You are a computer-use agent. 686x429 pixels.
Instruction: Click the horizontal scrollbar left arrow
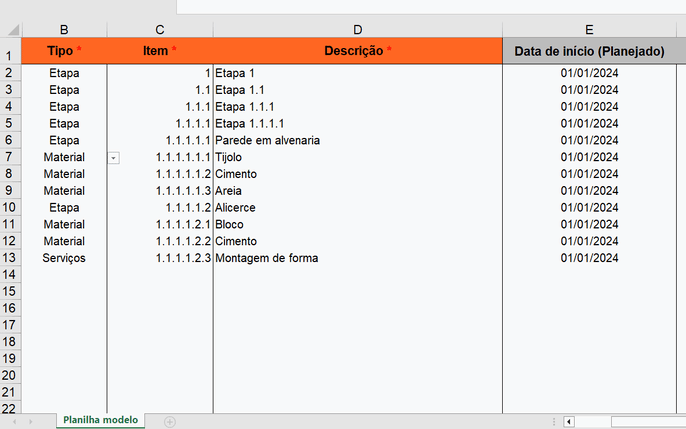coord(569,422)
